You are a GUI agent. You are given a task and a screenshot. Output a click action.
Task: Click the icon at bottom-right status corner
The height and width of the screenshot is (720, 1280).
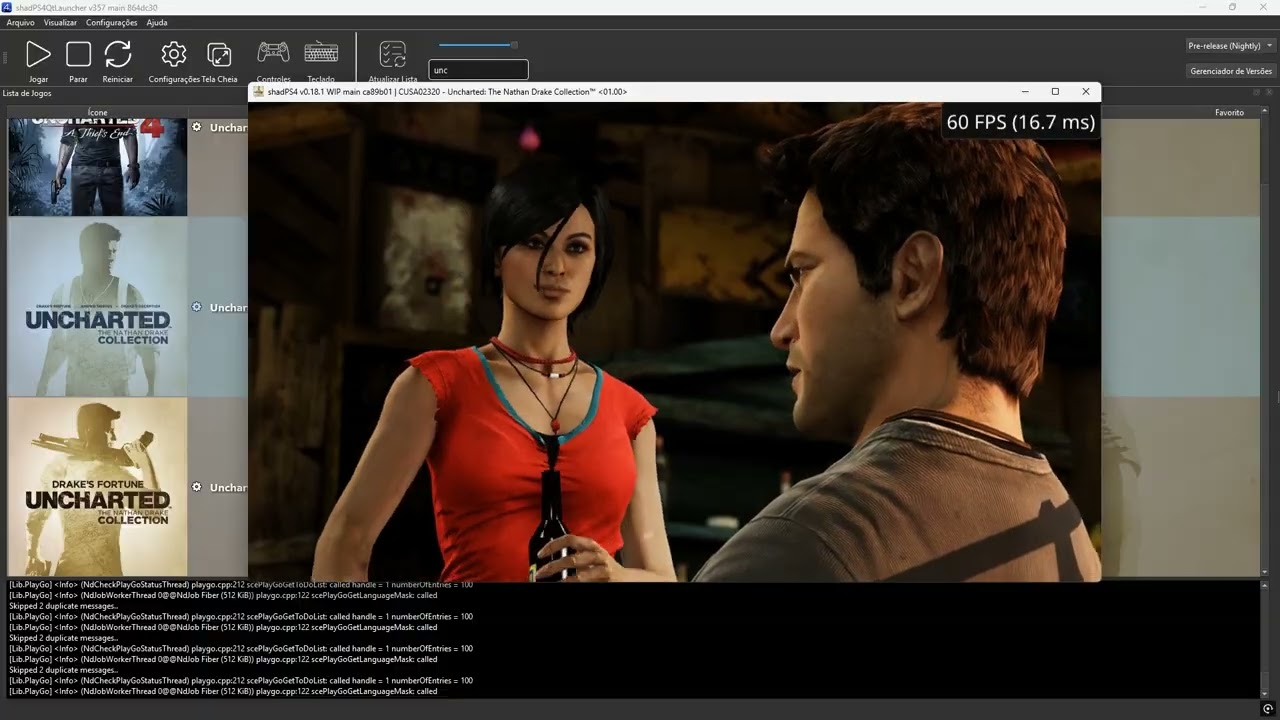point(1268,709)
